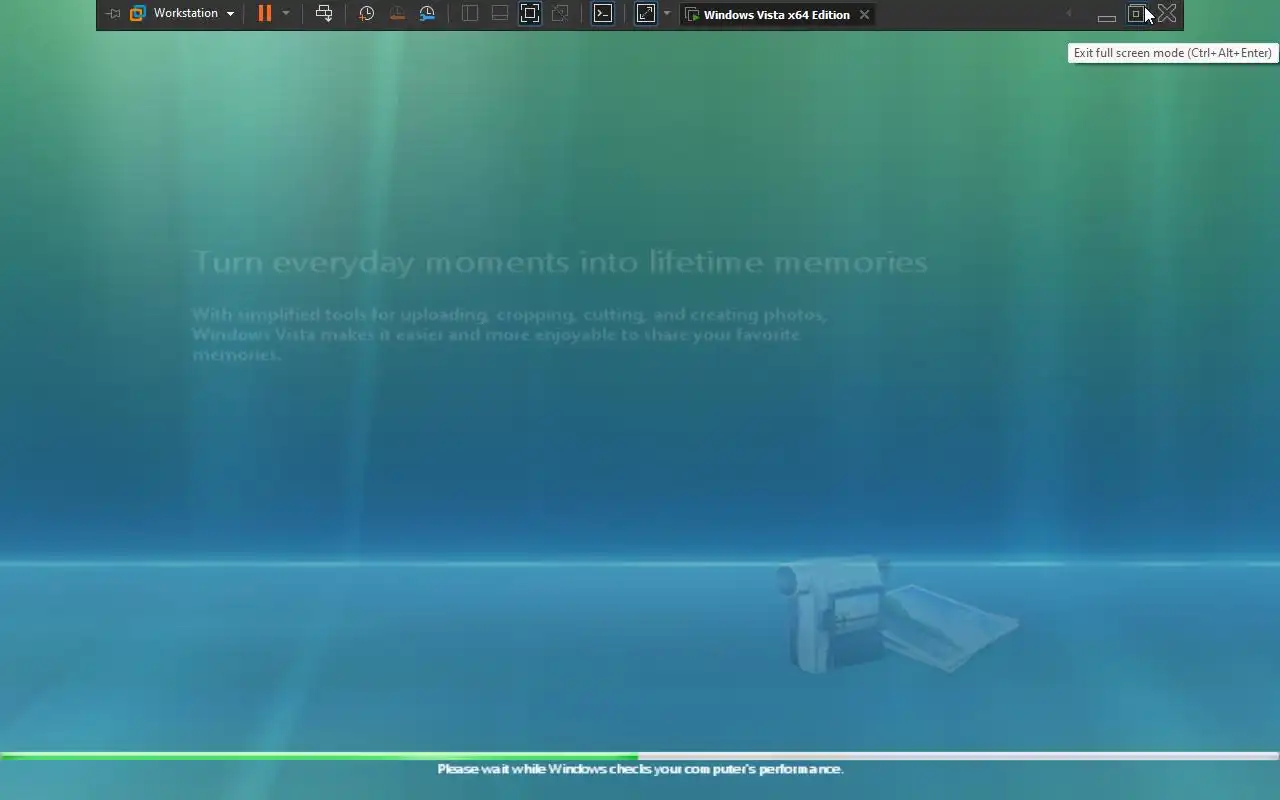The image size is (1280, 800).
Task: Close VMware Workstation with the X
Action: click(1167, 14)
